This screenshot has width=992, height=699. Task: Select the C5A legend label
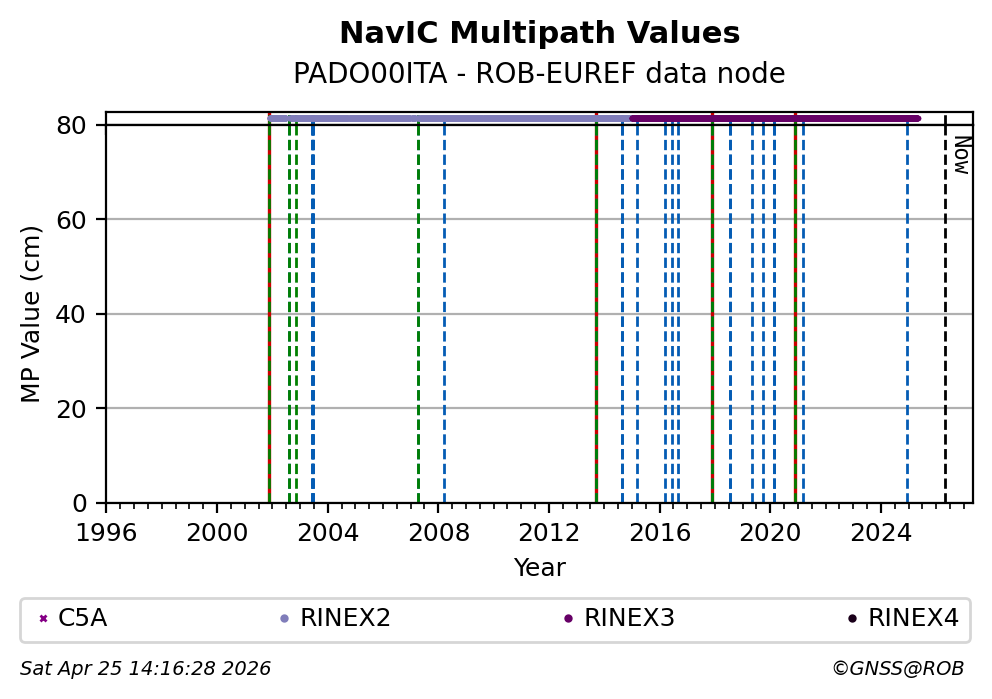(x=82, y=619)
